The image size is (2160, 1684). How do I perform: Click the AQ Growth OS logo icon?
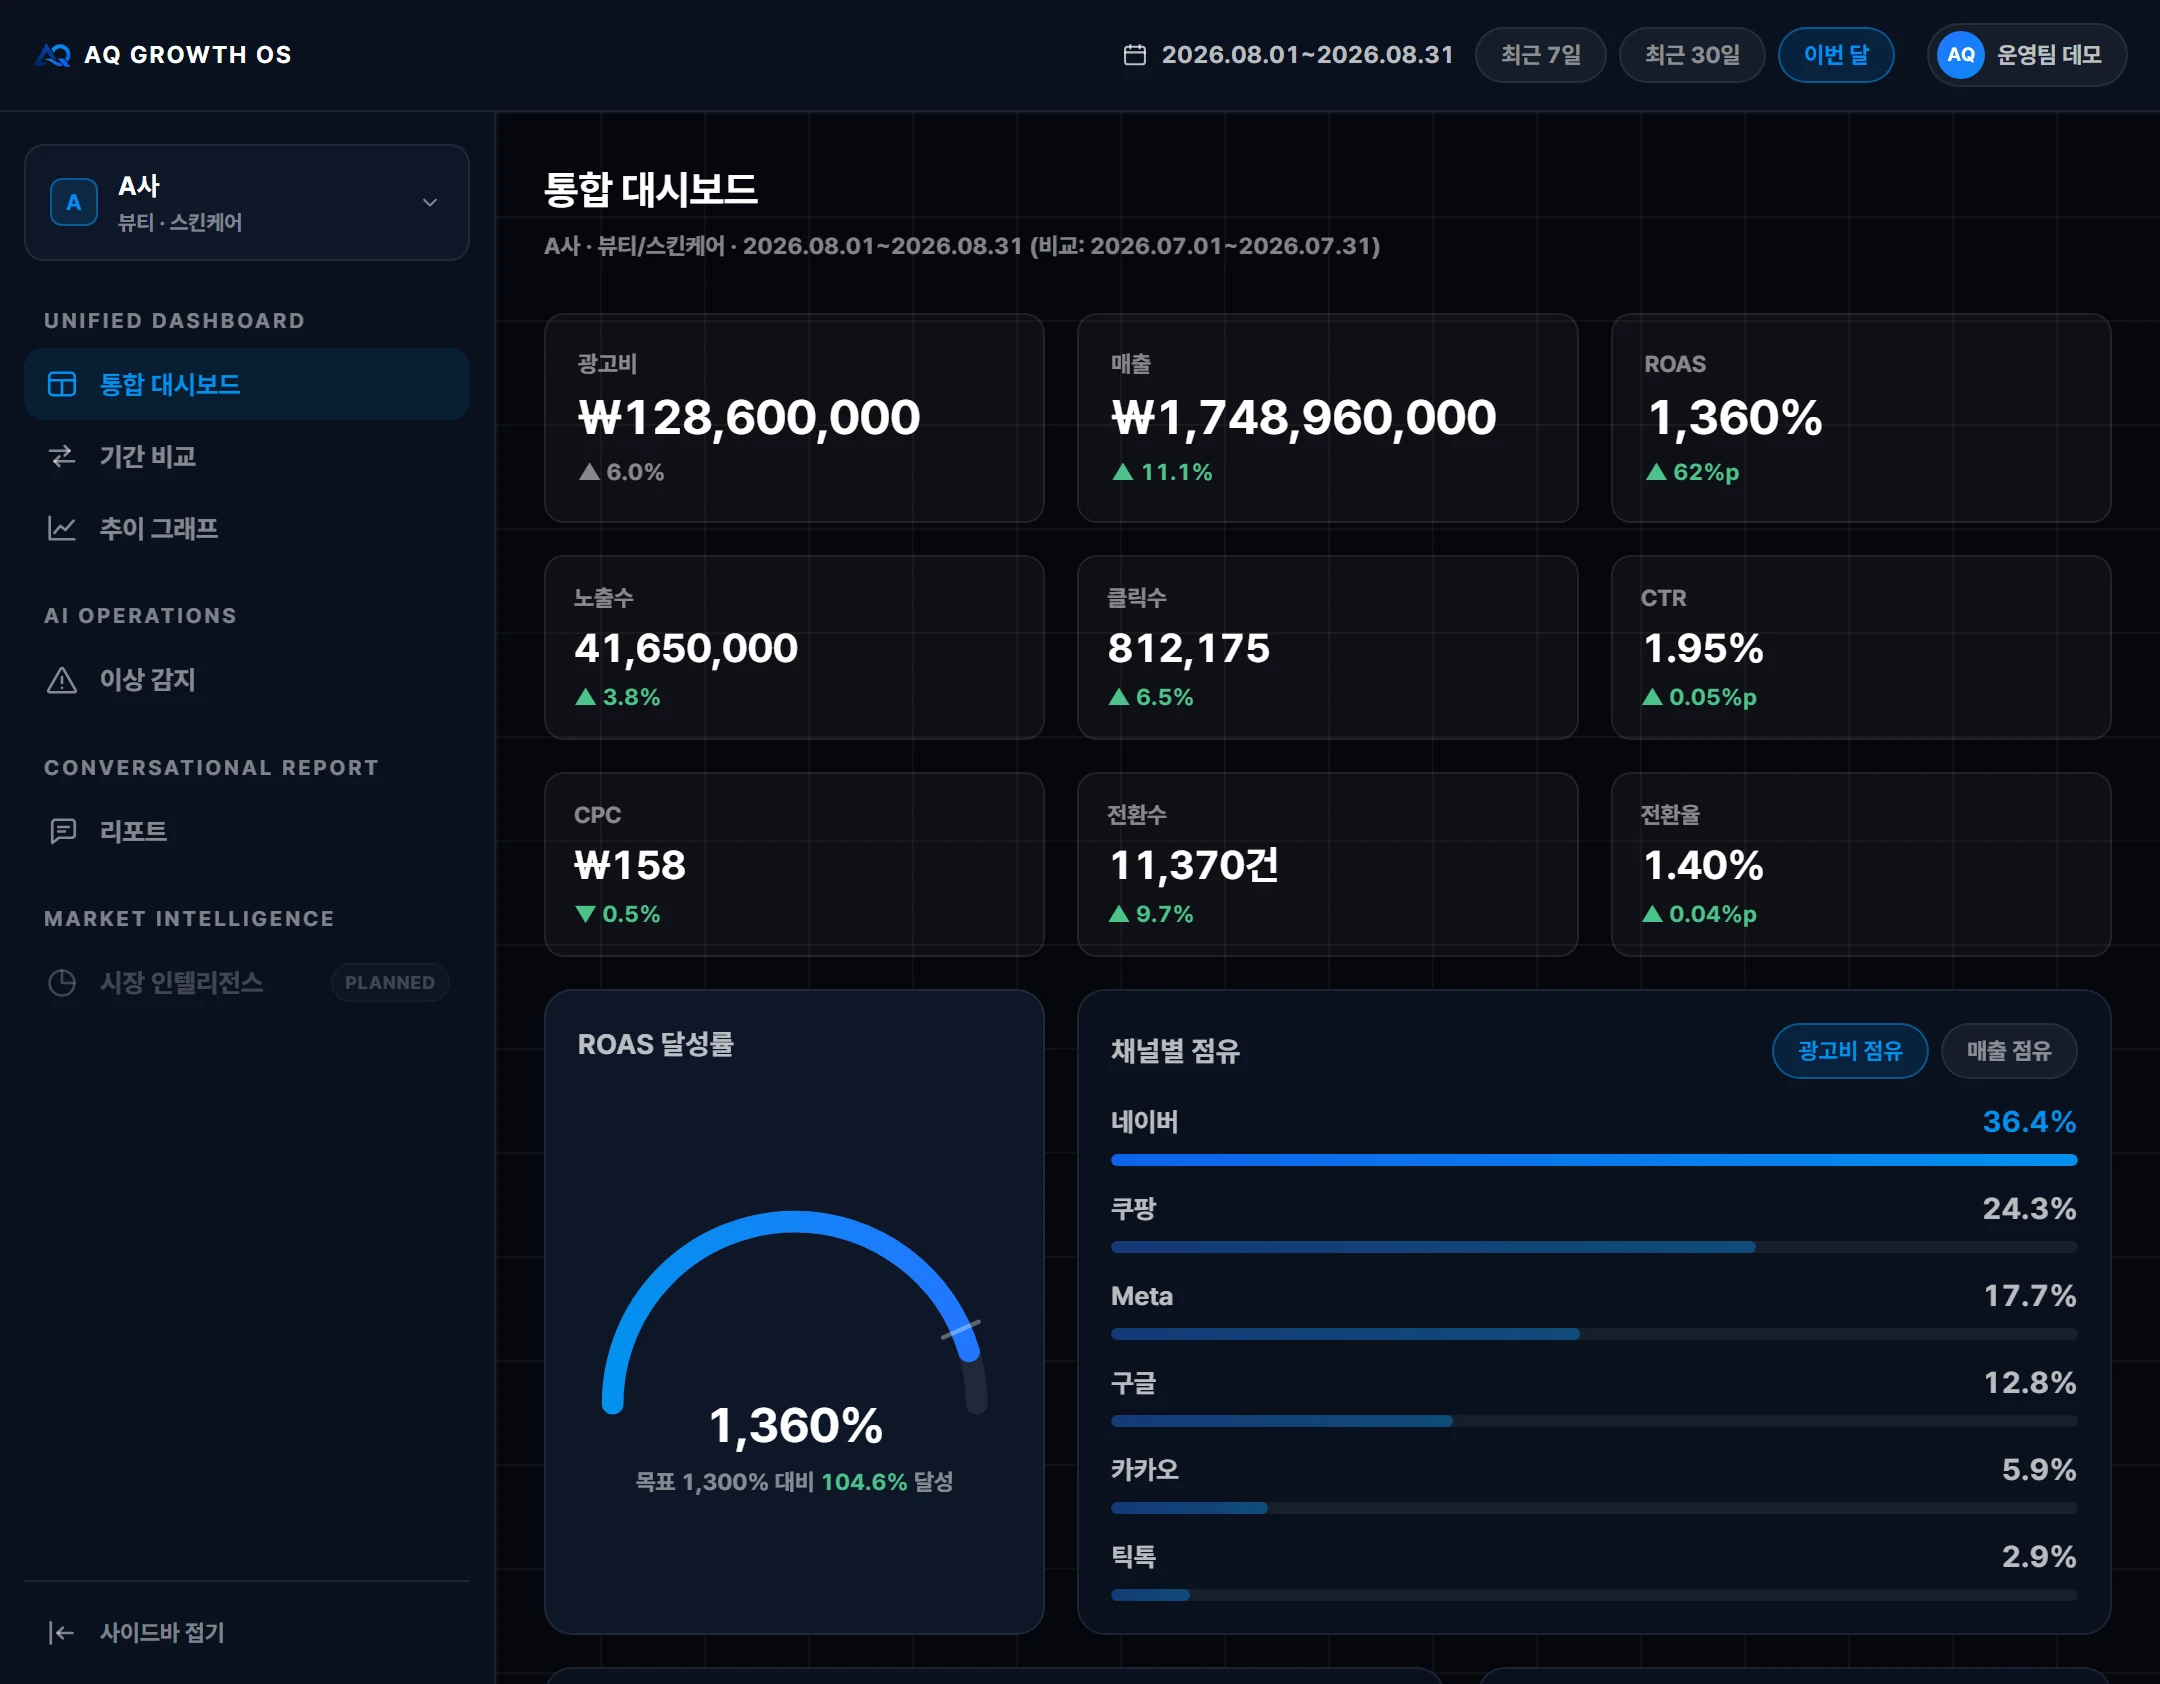(x=53, y=55)
